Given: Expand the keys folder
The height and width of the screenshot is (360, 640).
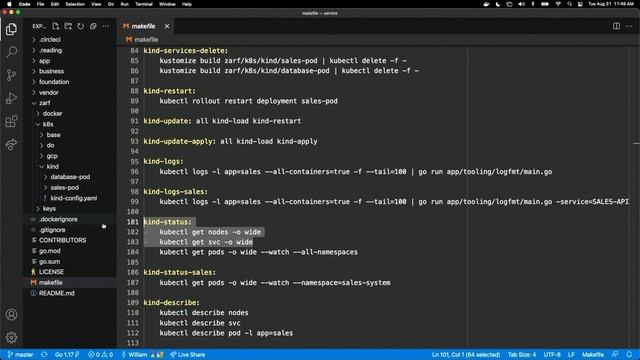Looking at the screenshot, I should click(x=49, y=209).
